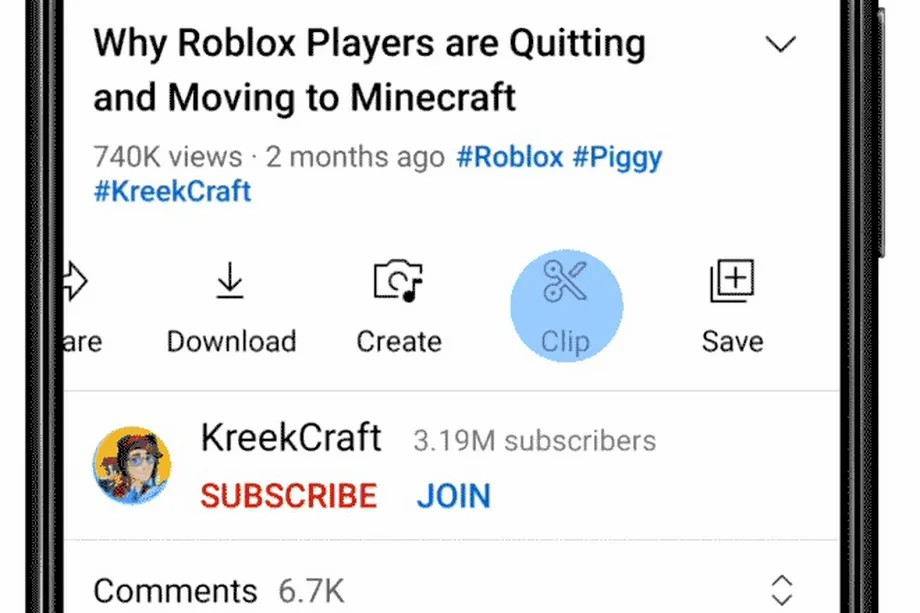Tap the Create label text

tap(399, 341)
